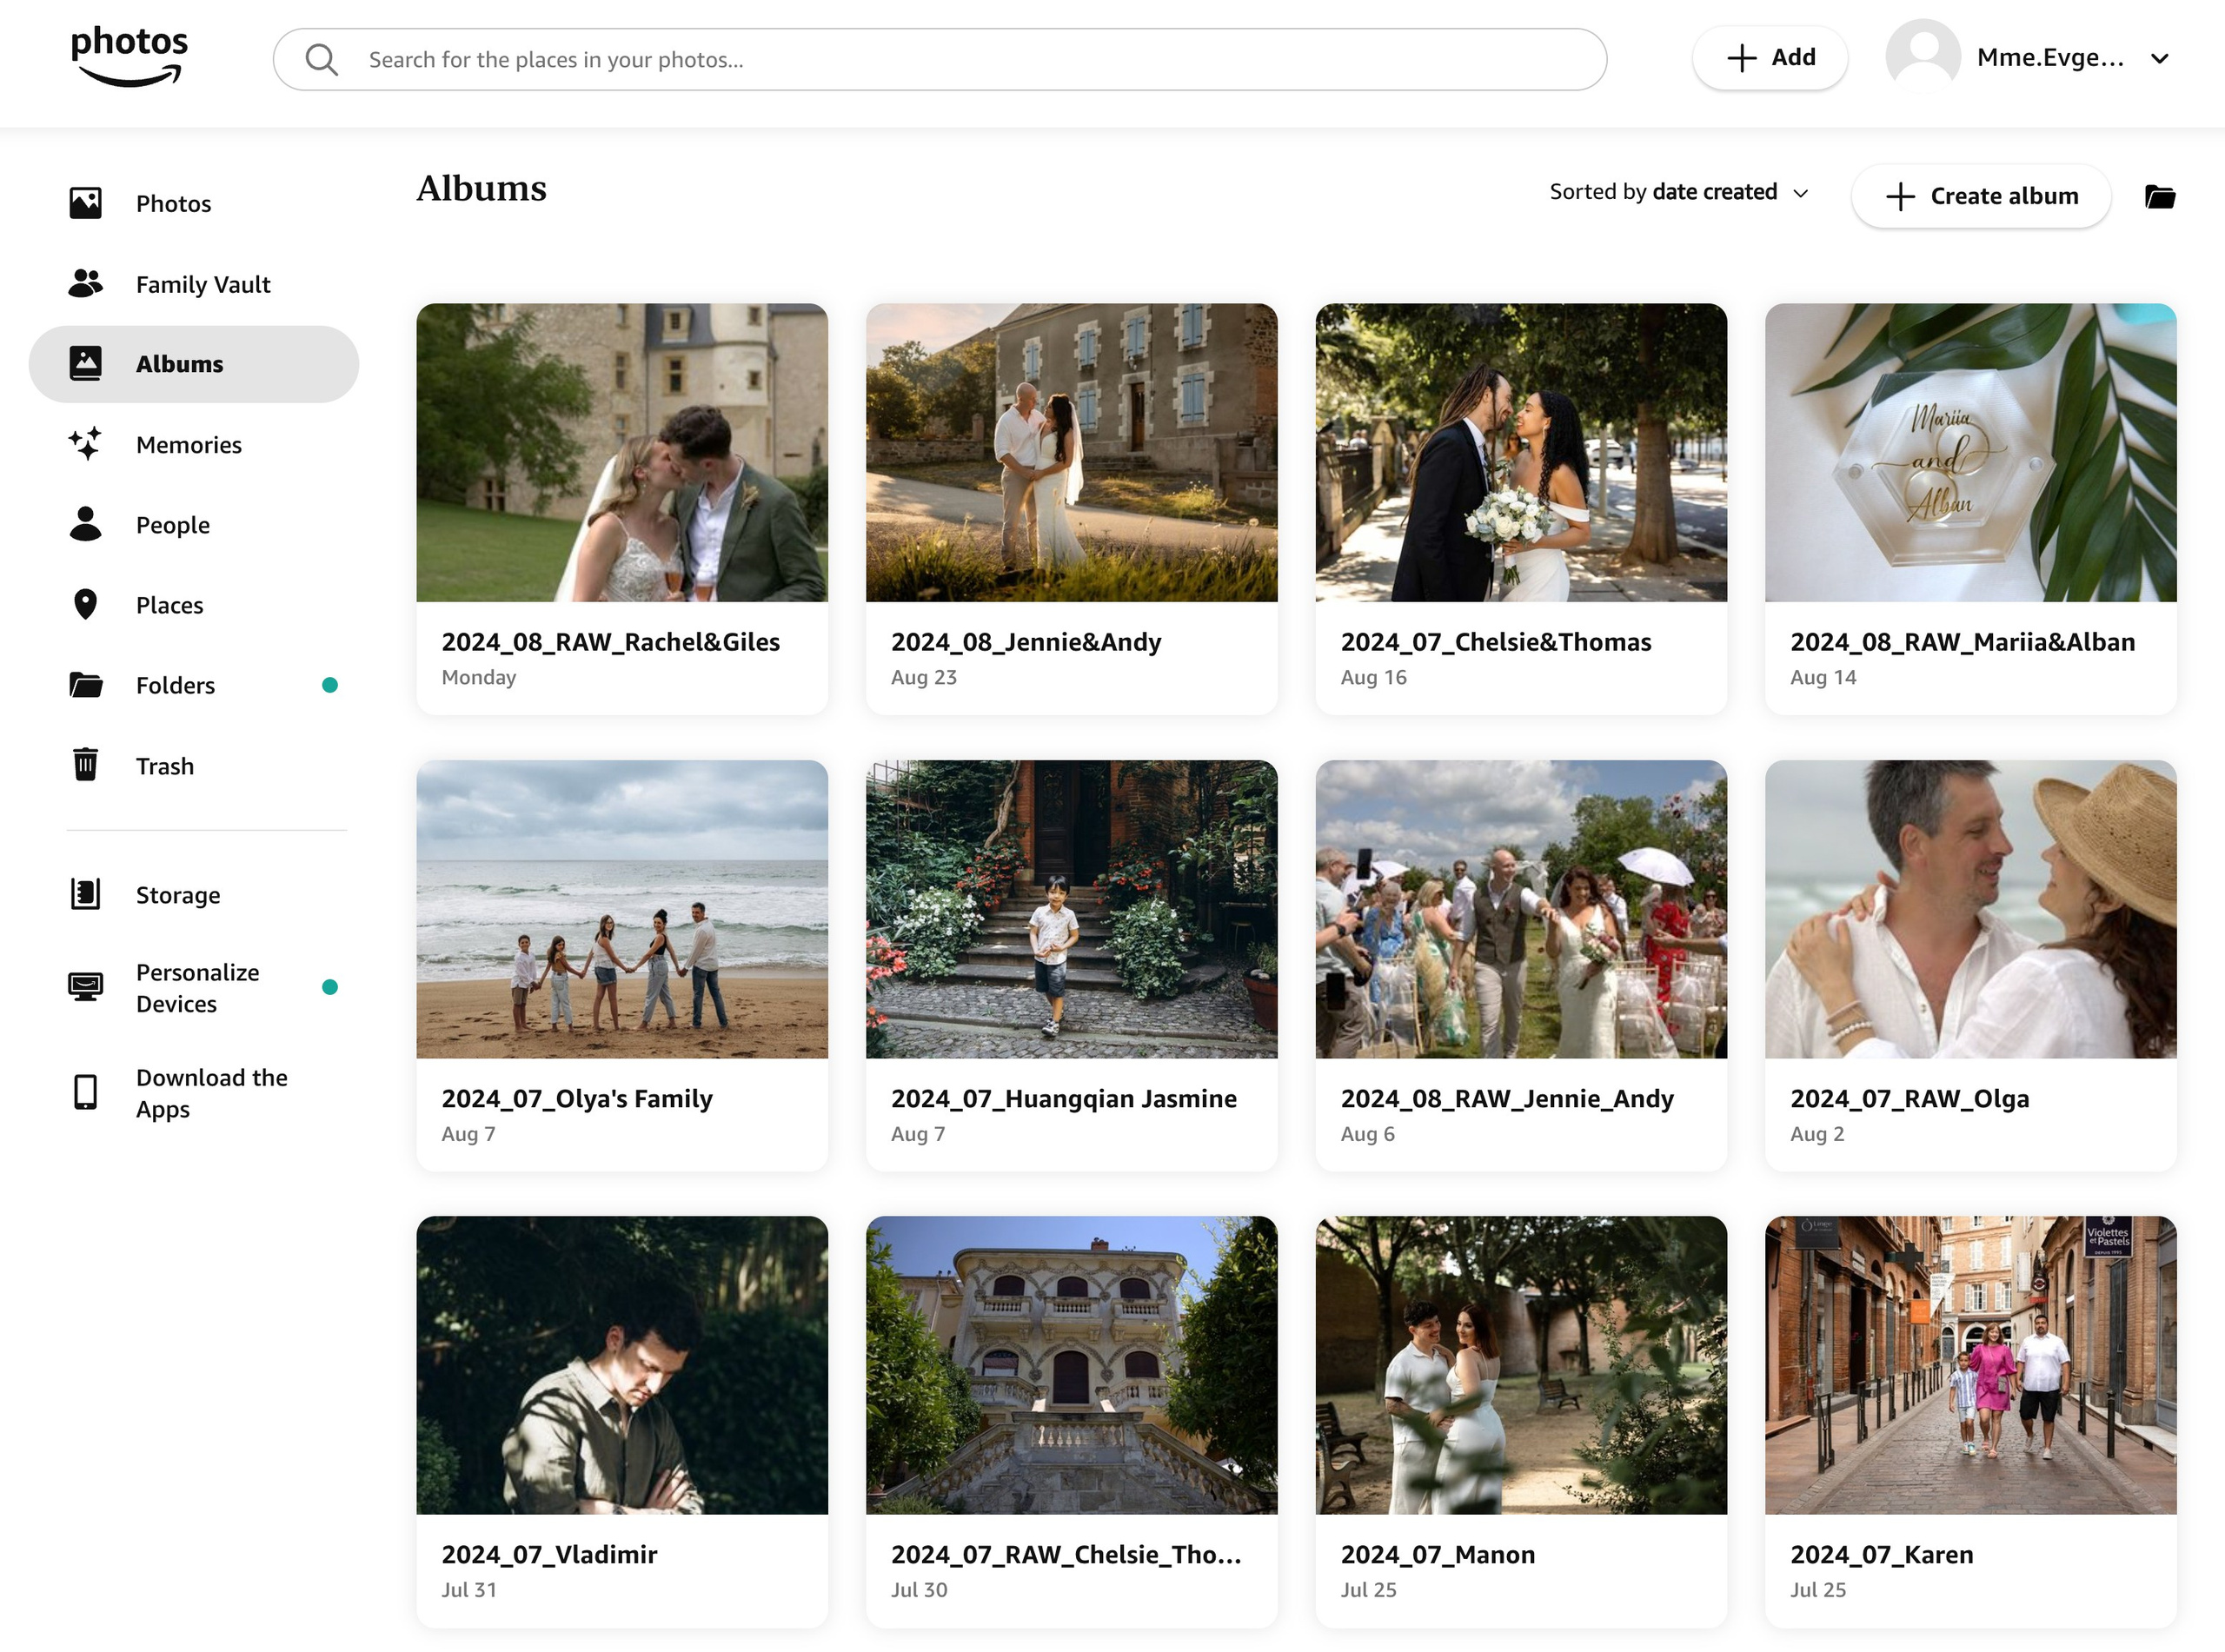Open the Photos section in sidebar

[x=173, y=203]
